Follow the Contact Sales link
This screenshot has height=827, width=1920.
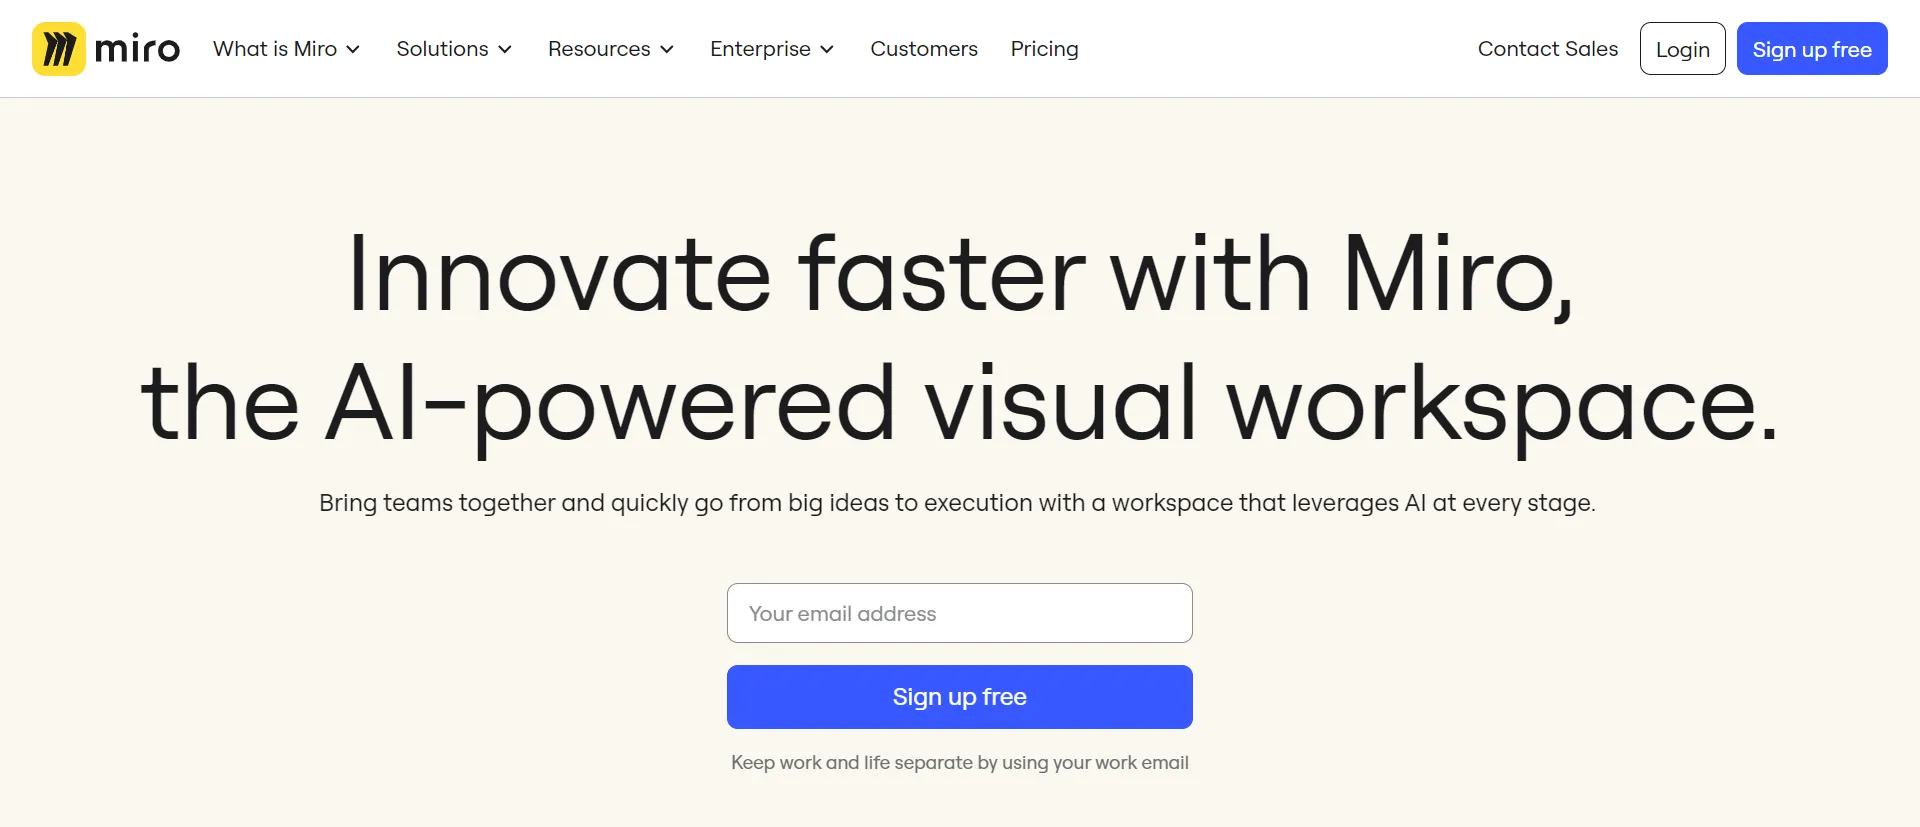[1548, 49]
